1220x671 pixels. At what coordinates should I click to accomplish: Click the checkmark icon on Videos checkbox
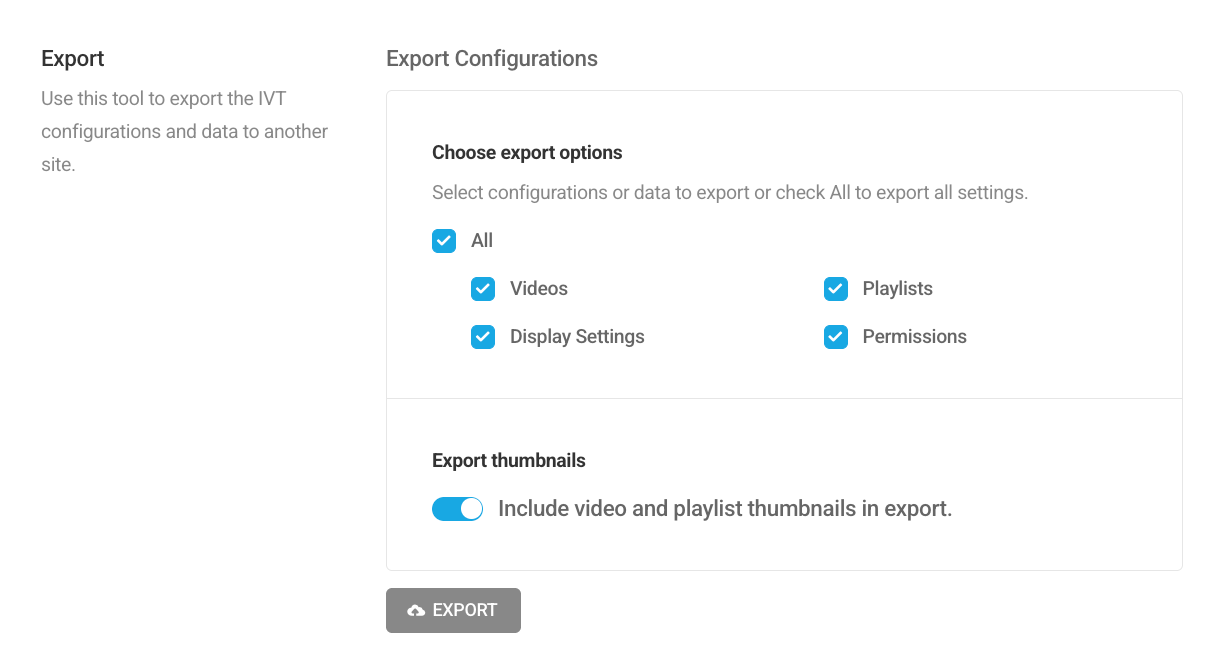pyautogui.click(x=483, y=288)
